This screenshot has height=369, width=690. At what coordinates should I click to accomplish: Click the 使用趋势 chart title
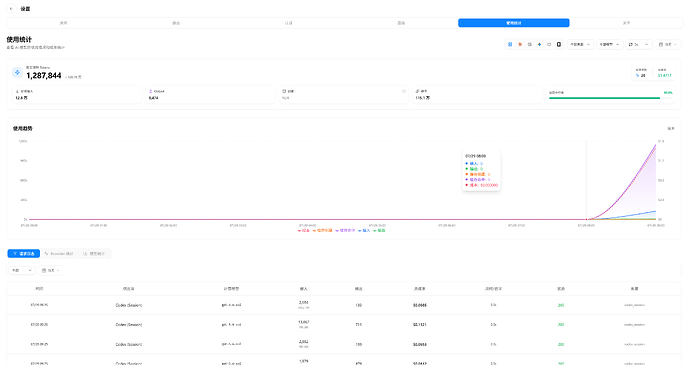pyautogui.click(x=22, y=128)
